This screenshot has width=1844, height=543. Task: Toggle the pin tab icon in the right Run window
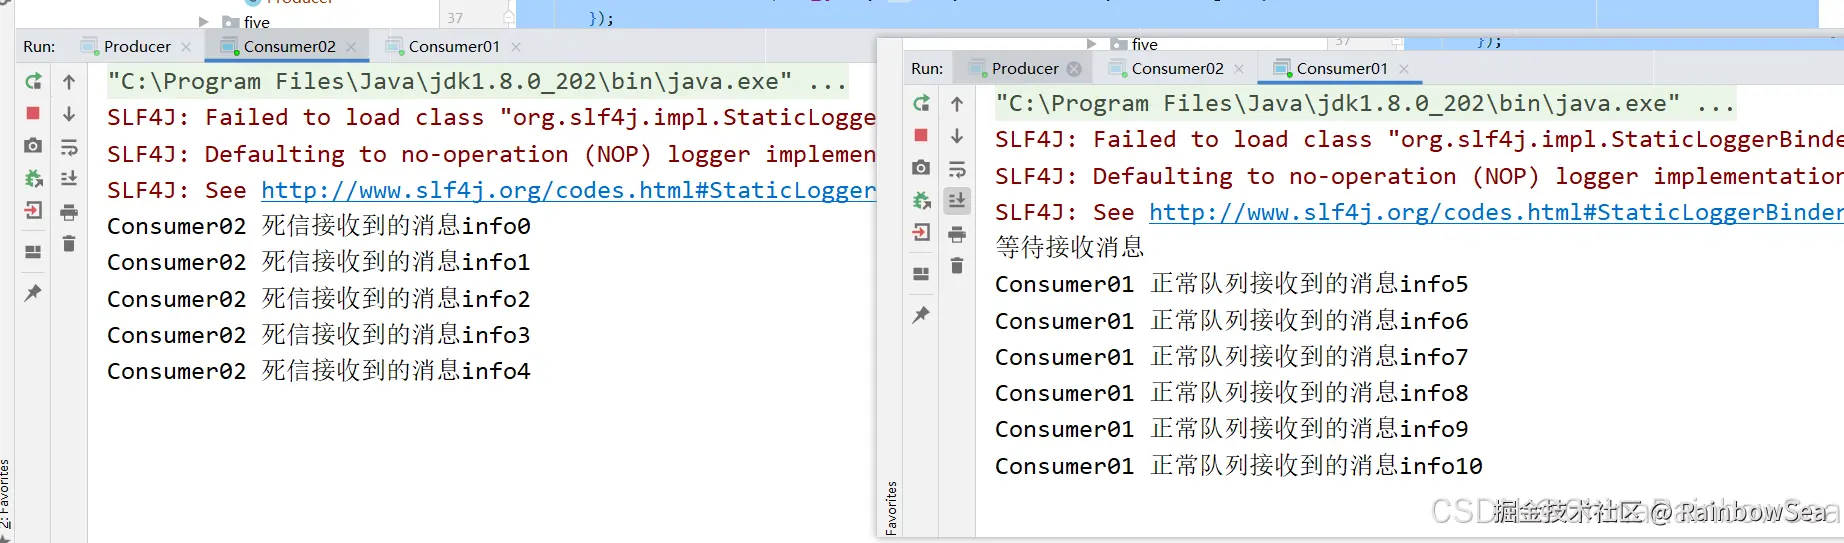pyautogui.click(x=921, y=315)
